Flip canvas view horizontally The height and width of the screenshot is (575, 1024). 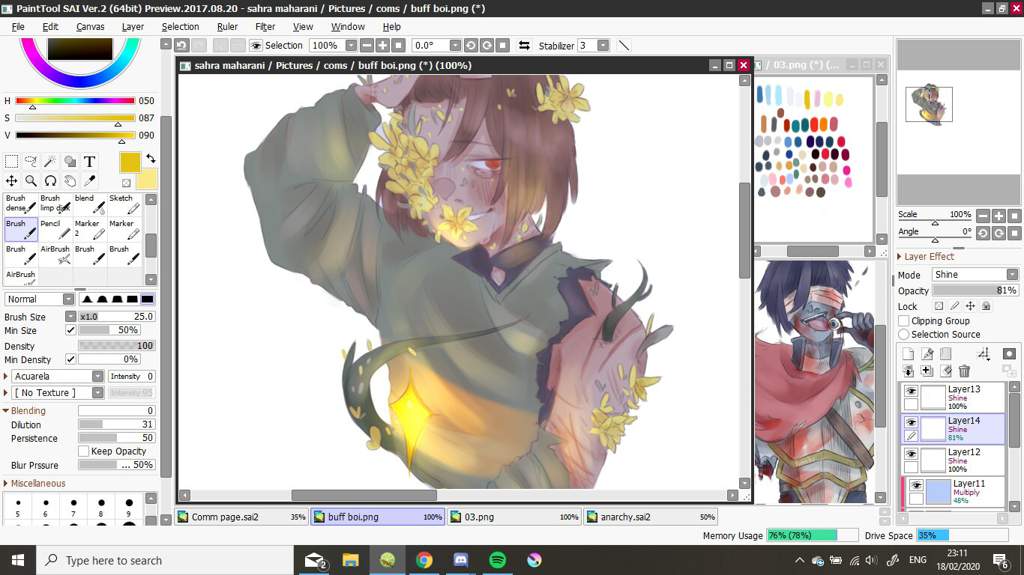tap(524, 45)
